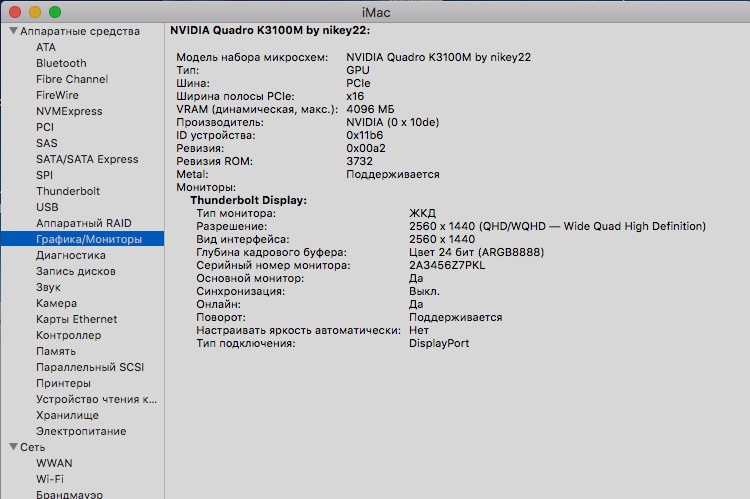
Task: Click manufacturer value NVIDIA (0 x 10de)
Action: 393,122
